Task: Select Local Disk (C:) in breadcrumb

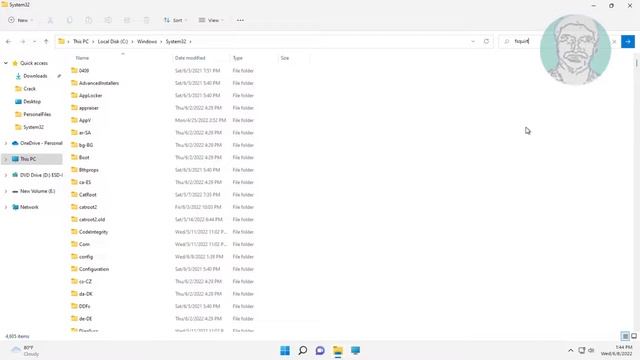Action: pyautogui.click(x=113, y=42)
